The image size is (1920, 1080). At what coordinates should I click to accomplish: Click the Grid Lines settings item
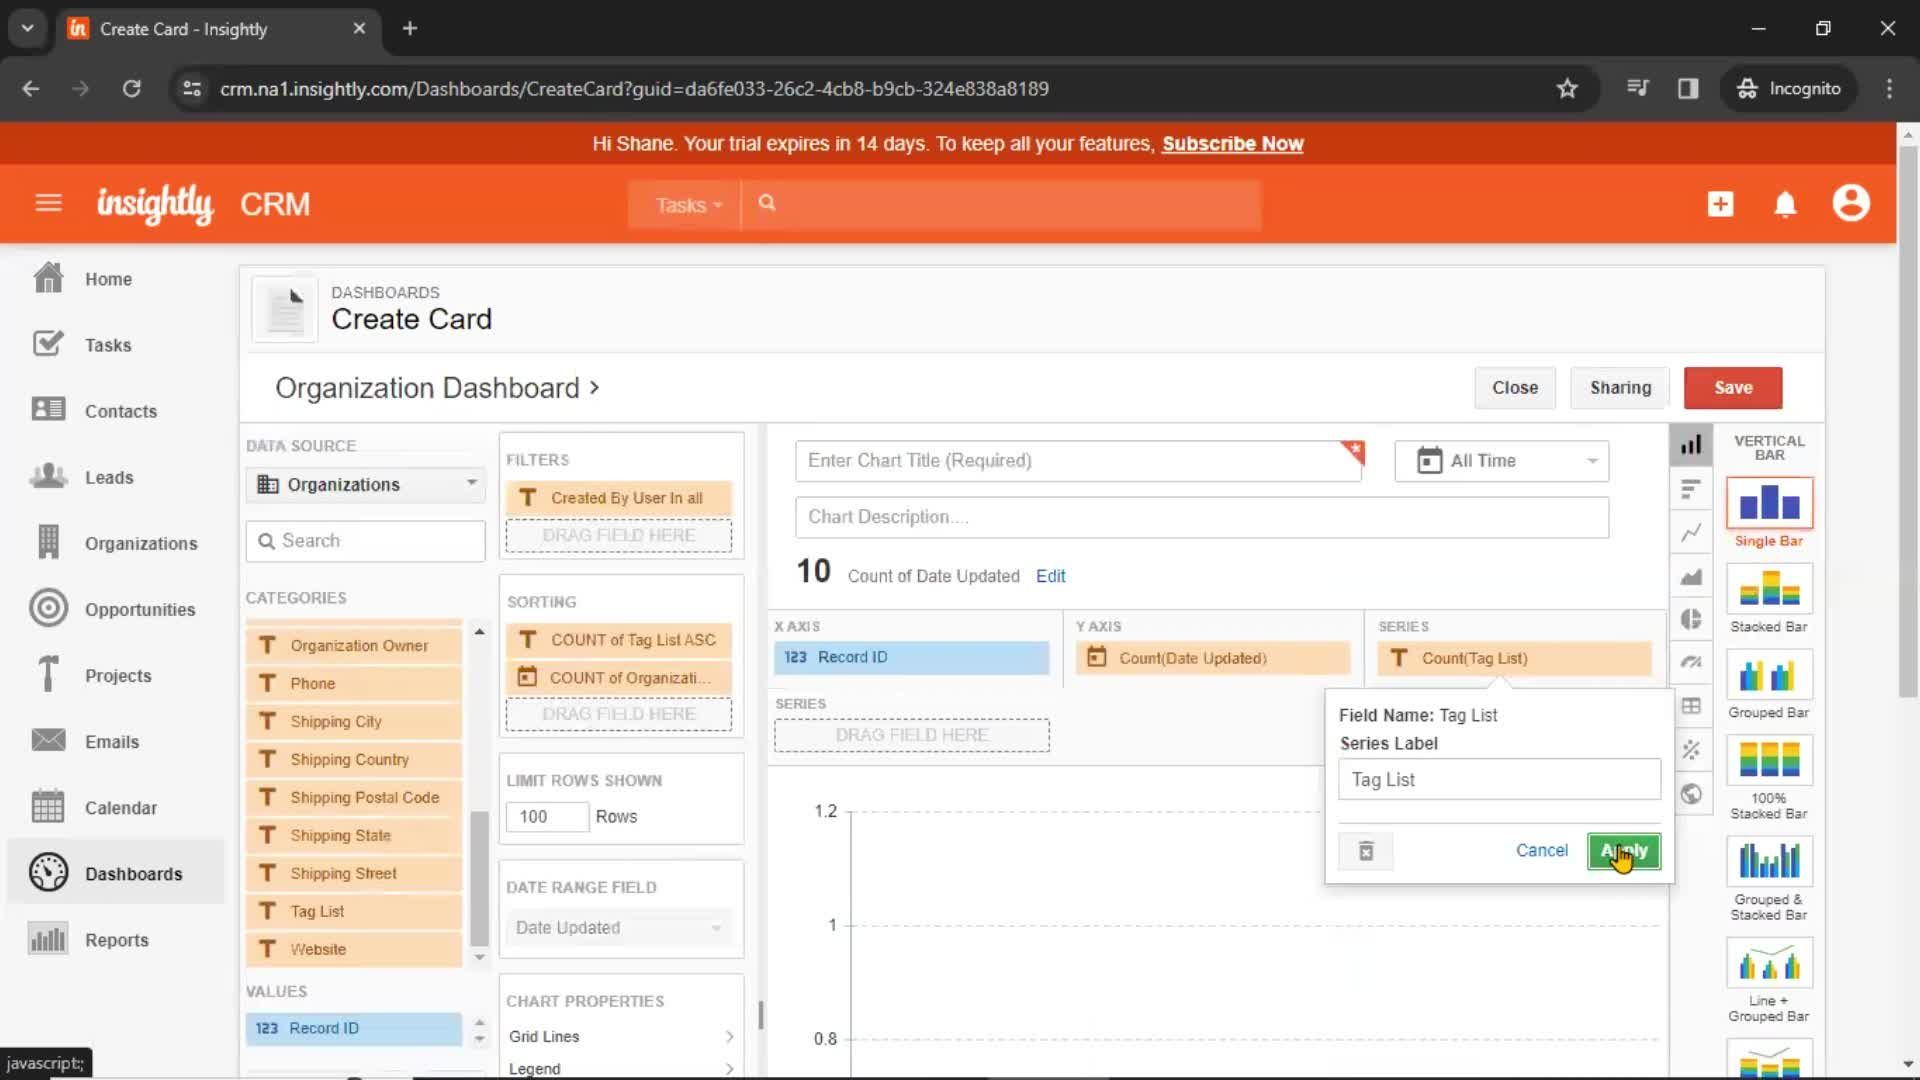(617, 1036)
